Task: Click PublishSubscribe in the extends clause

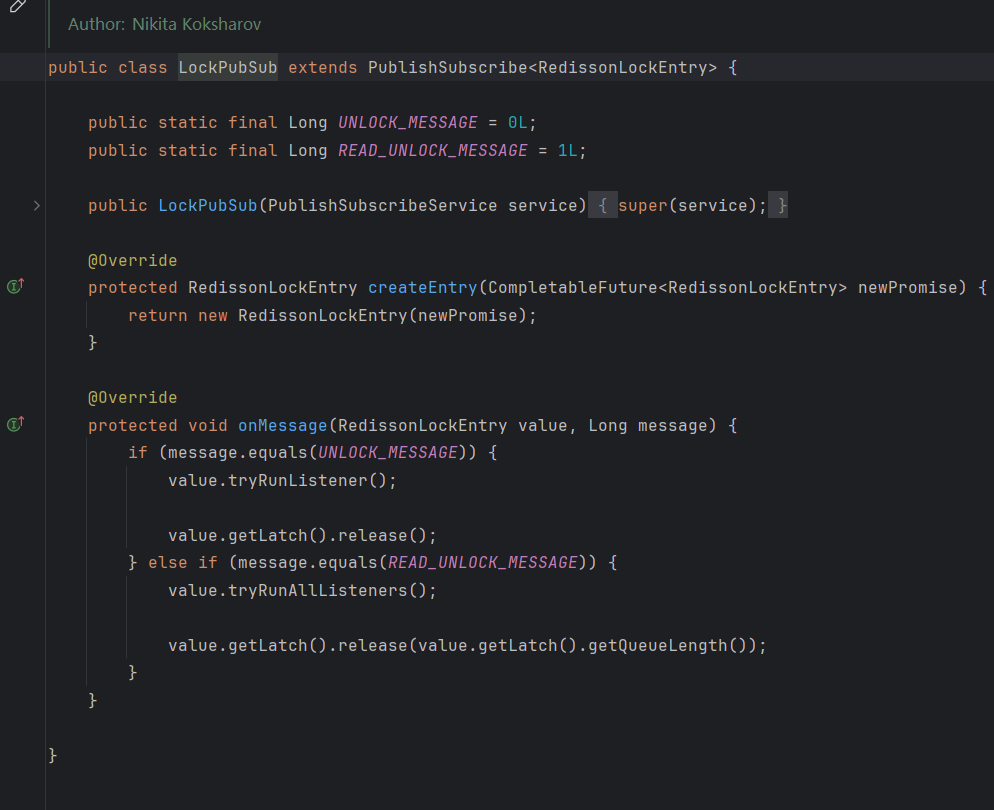Action: point(448,67)
